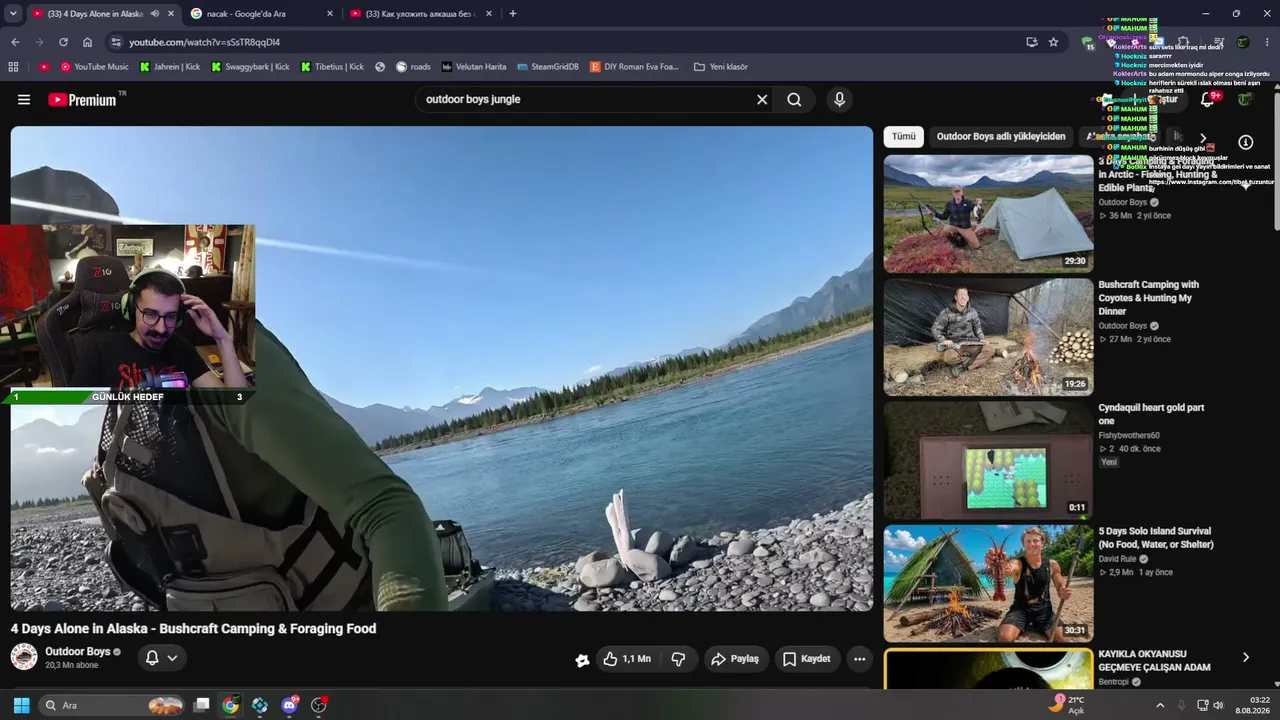Open Swaggybark Kick bookmark
This screenshot has height=720, width=1280.
250,67
